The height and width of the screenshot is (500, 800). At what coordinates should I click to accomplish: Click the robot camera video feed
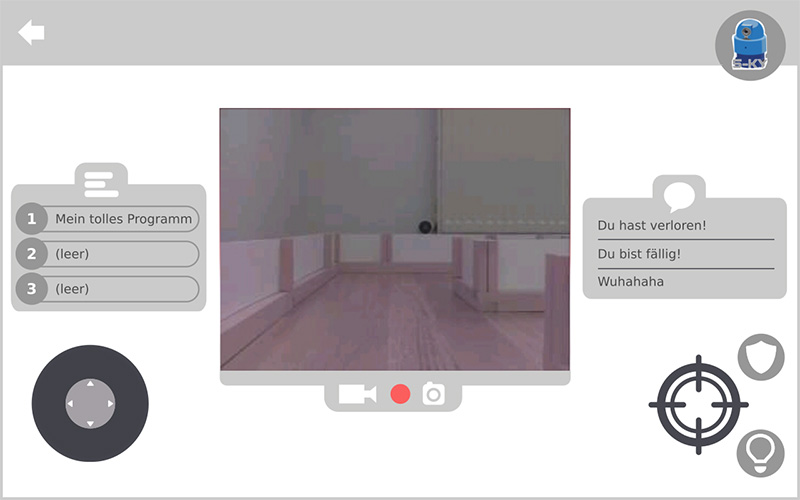395,239
